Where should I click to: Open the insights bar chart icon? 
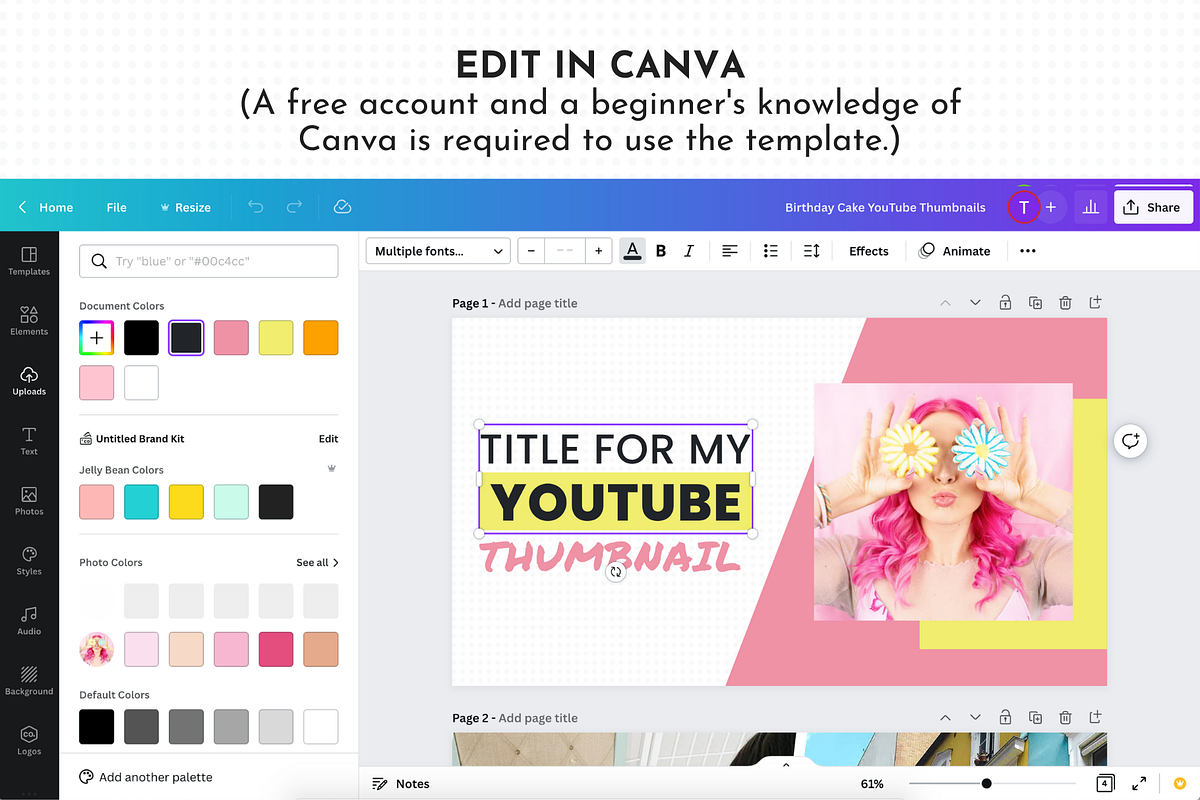click(x=1091, y=207)
